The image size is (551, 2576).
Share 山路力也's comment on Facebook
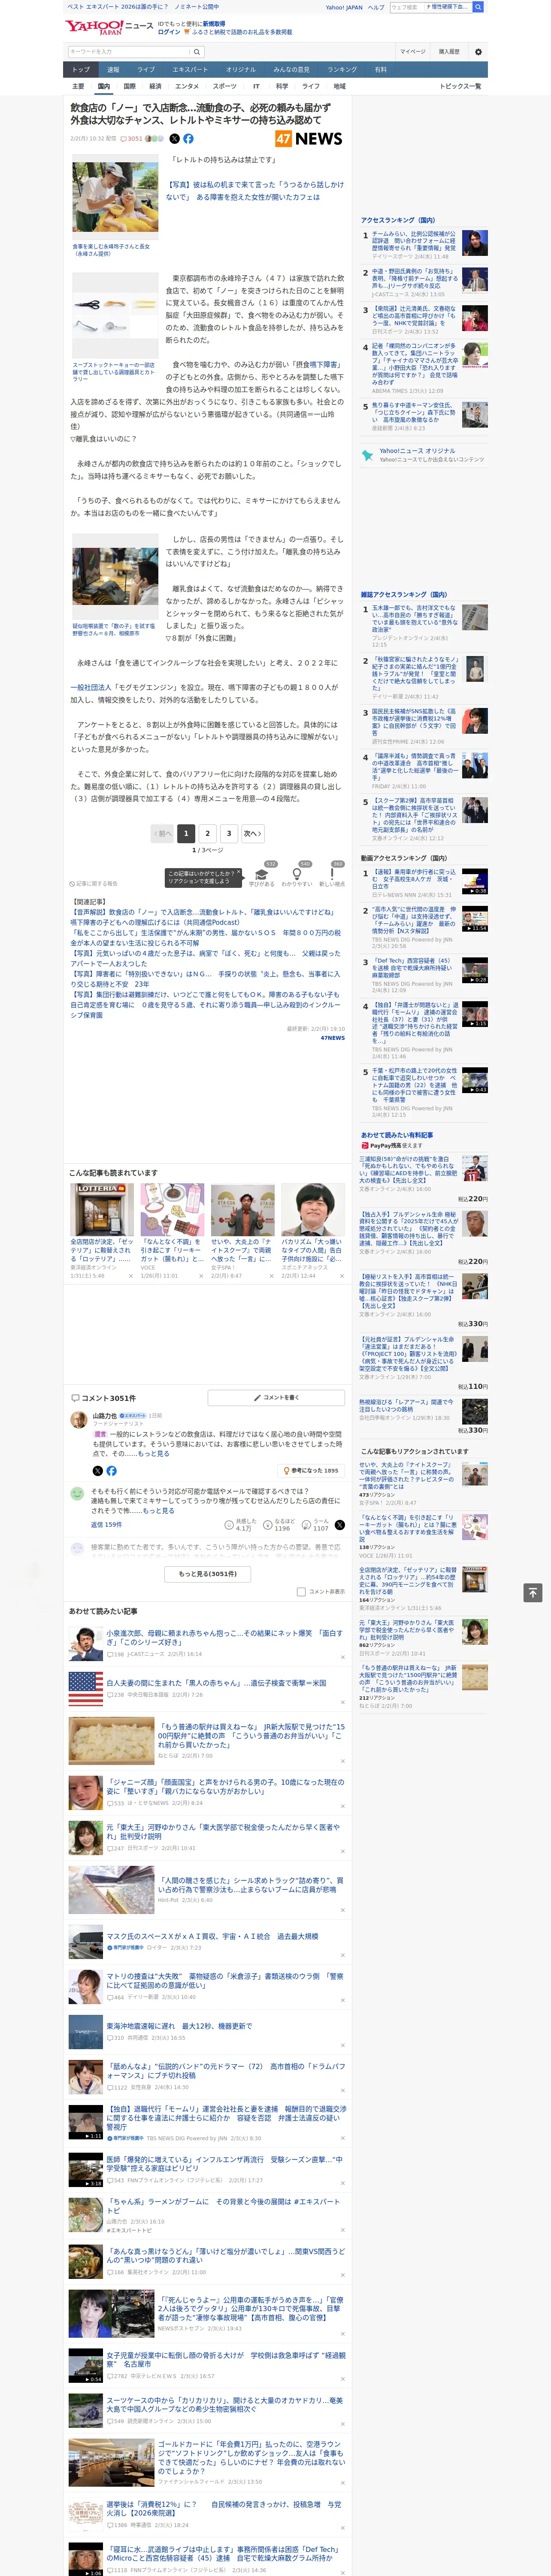111,1471
